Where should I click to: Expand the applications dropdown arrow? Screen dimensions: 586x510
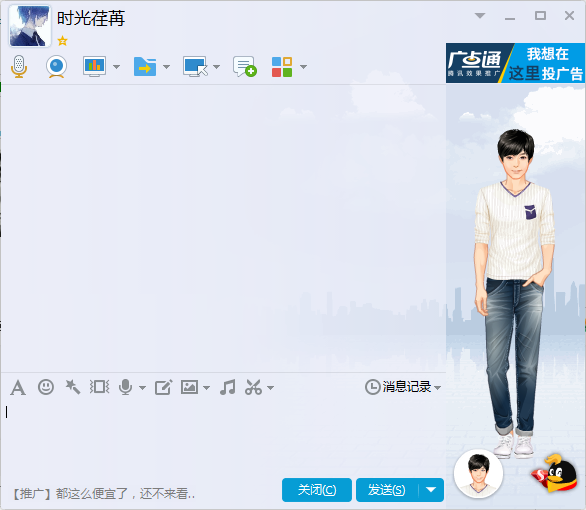pos(303,67)
